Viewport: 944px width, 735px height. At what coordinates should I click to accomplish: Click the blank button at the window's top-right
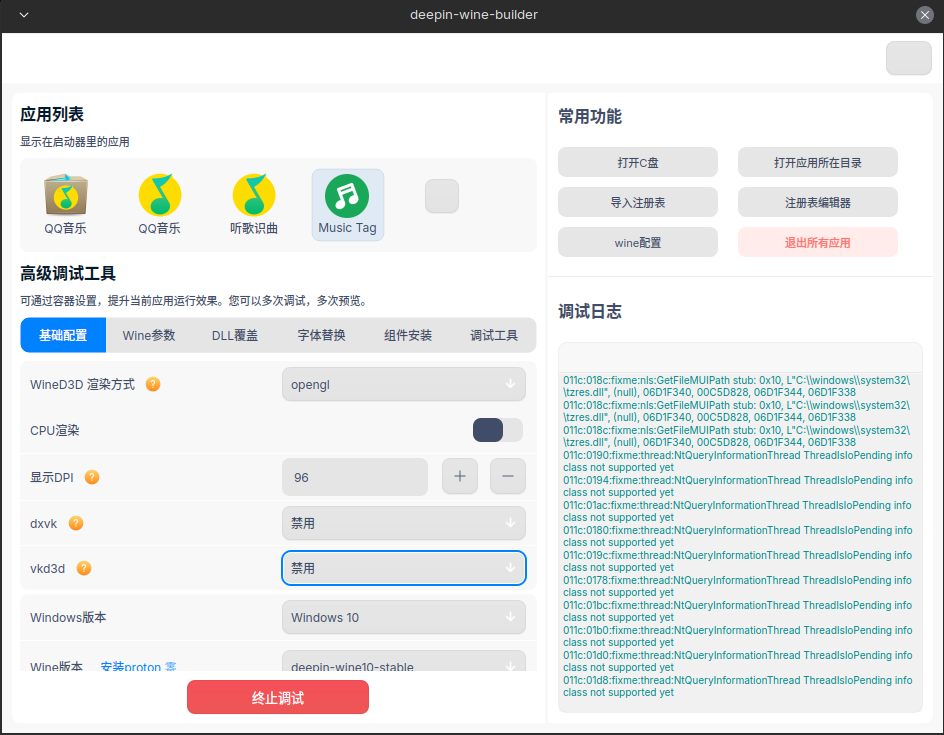[908, 58]
